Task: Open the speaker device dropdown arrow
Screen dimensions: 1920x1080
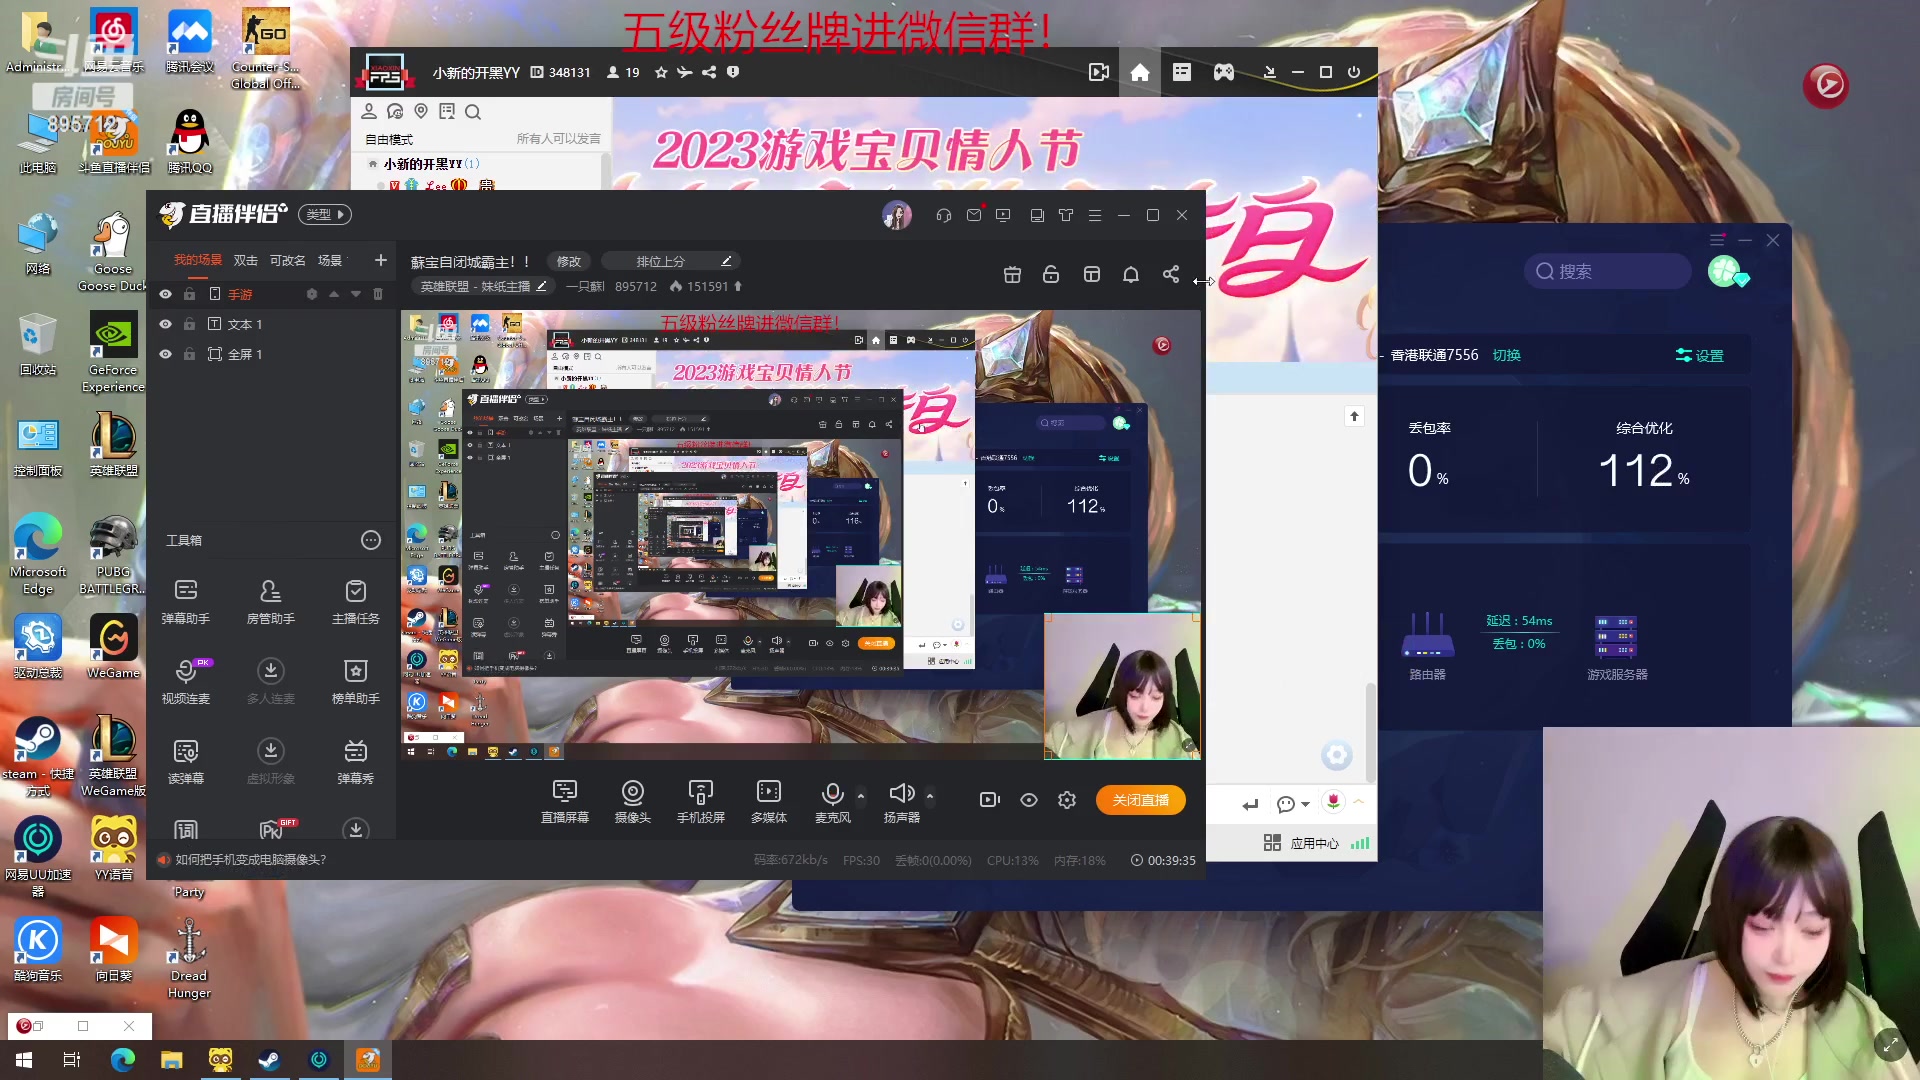Action: [x=929, y=795]
